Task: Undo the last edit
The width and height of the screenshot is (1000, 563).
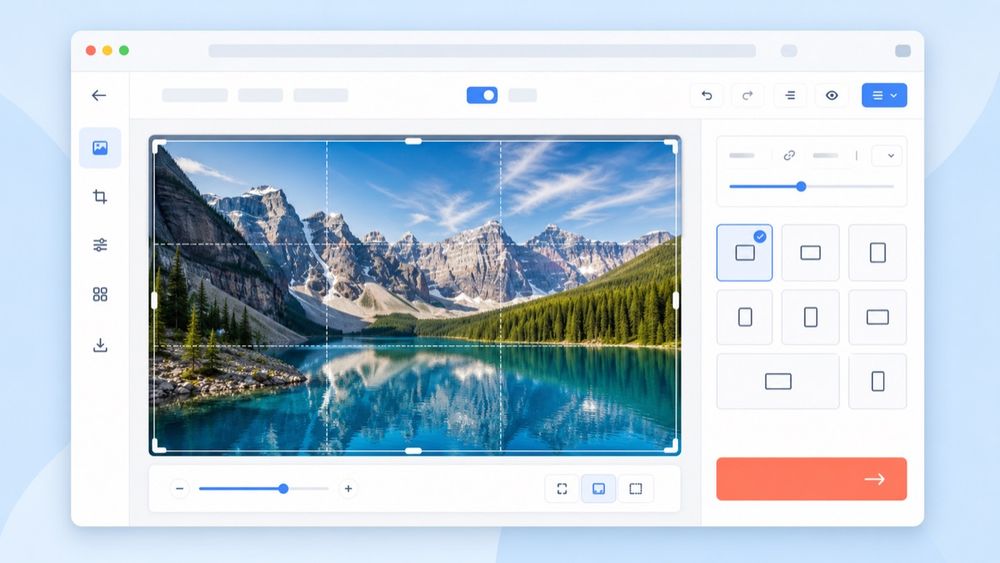Action: click(x=707, y=96)
